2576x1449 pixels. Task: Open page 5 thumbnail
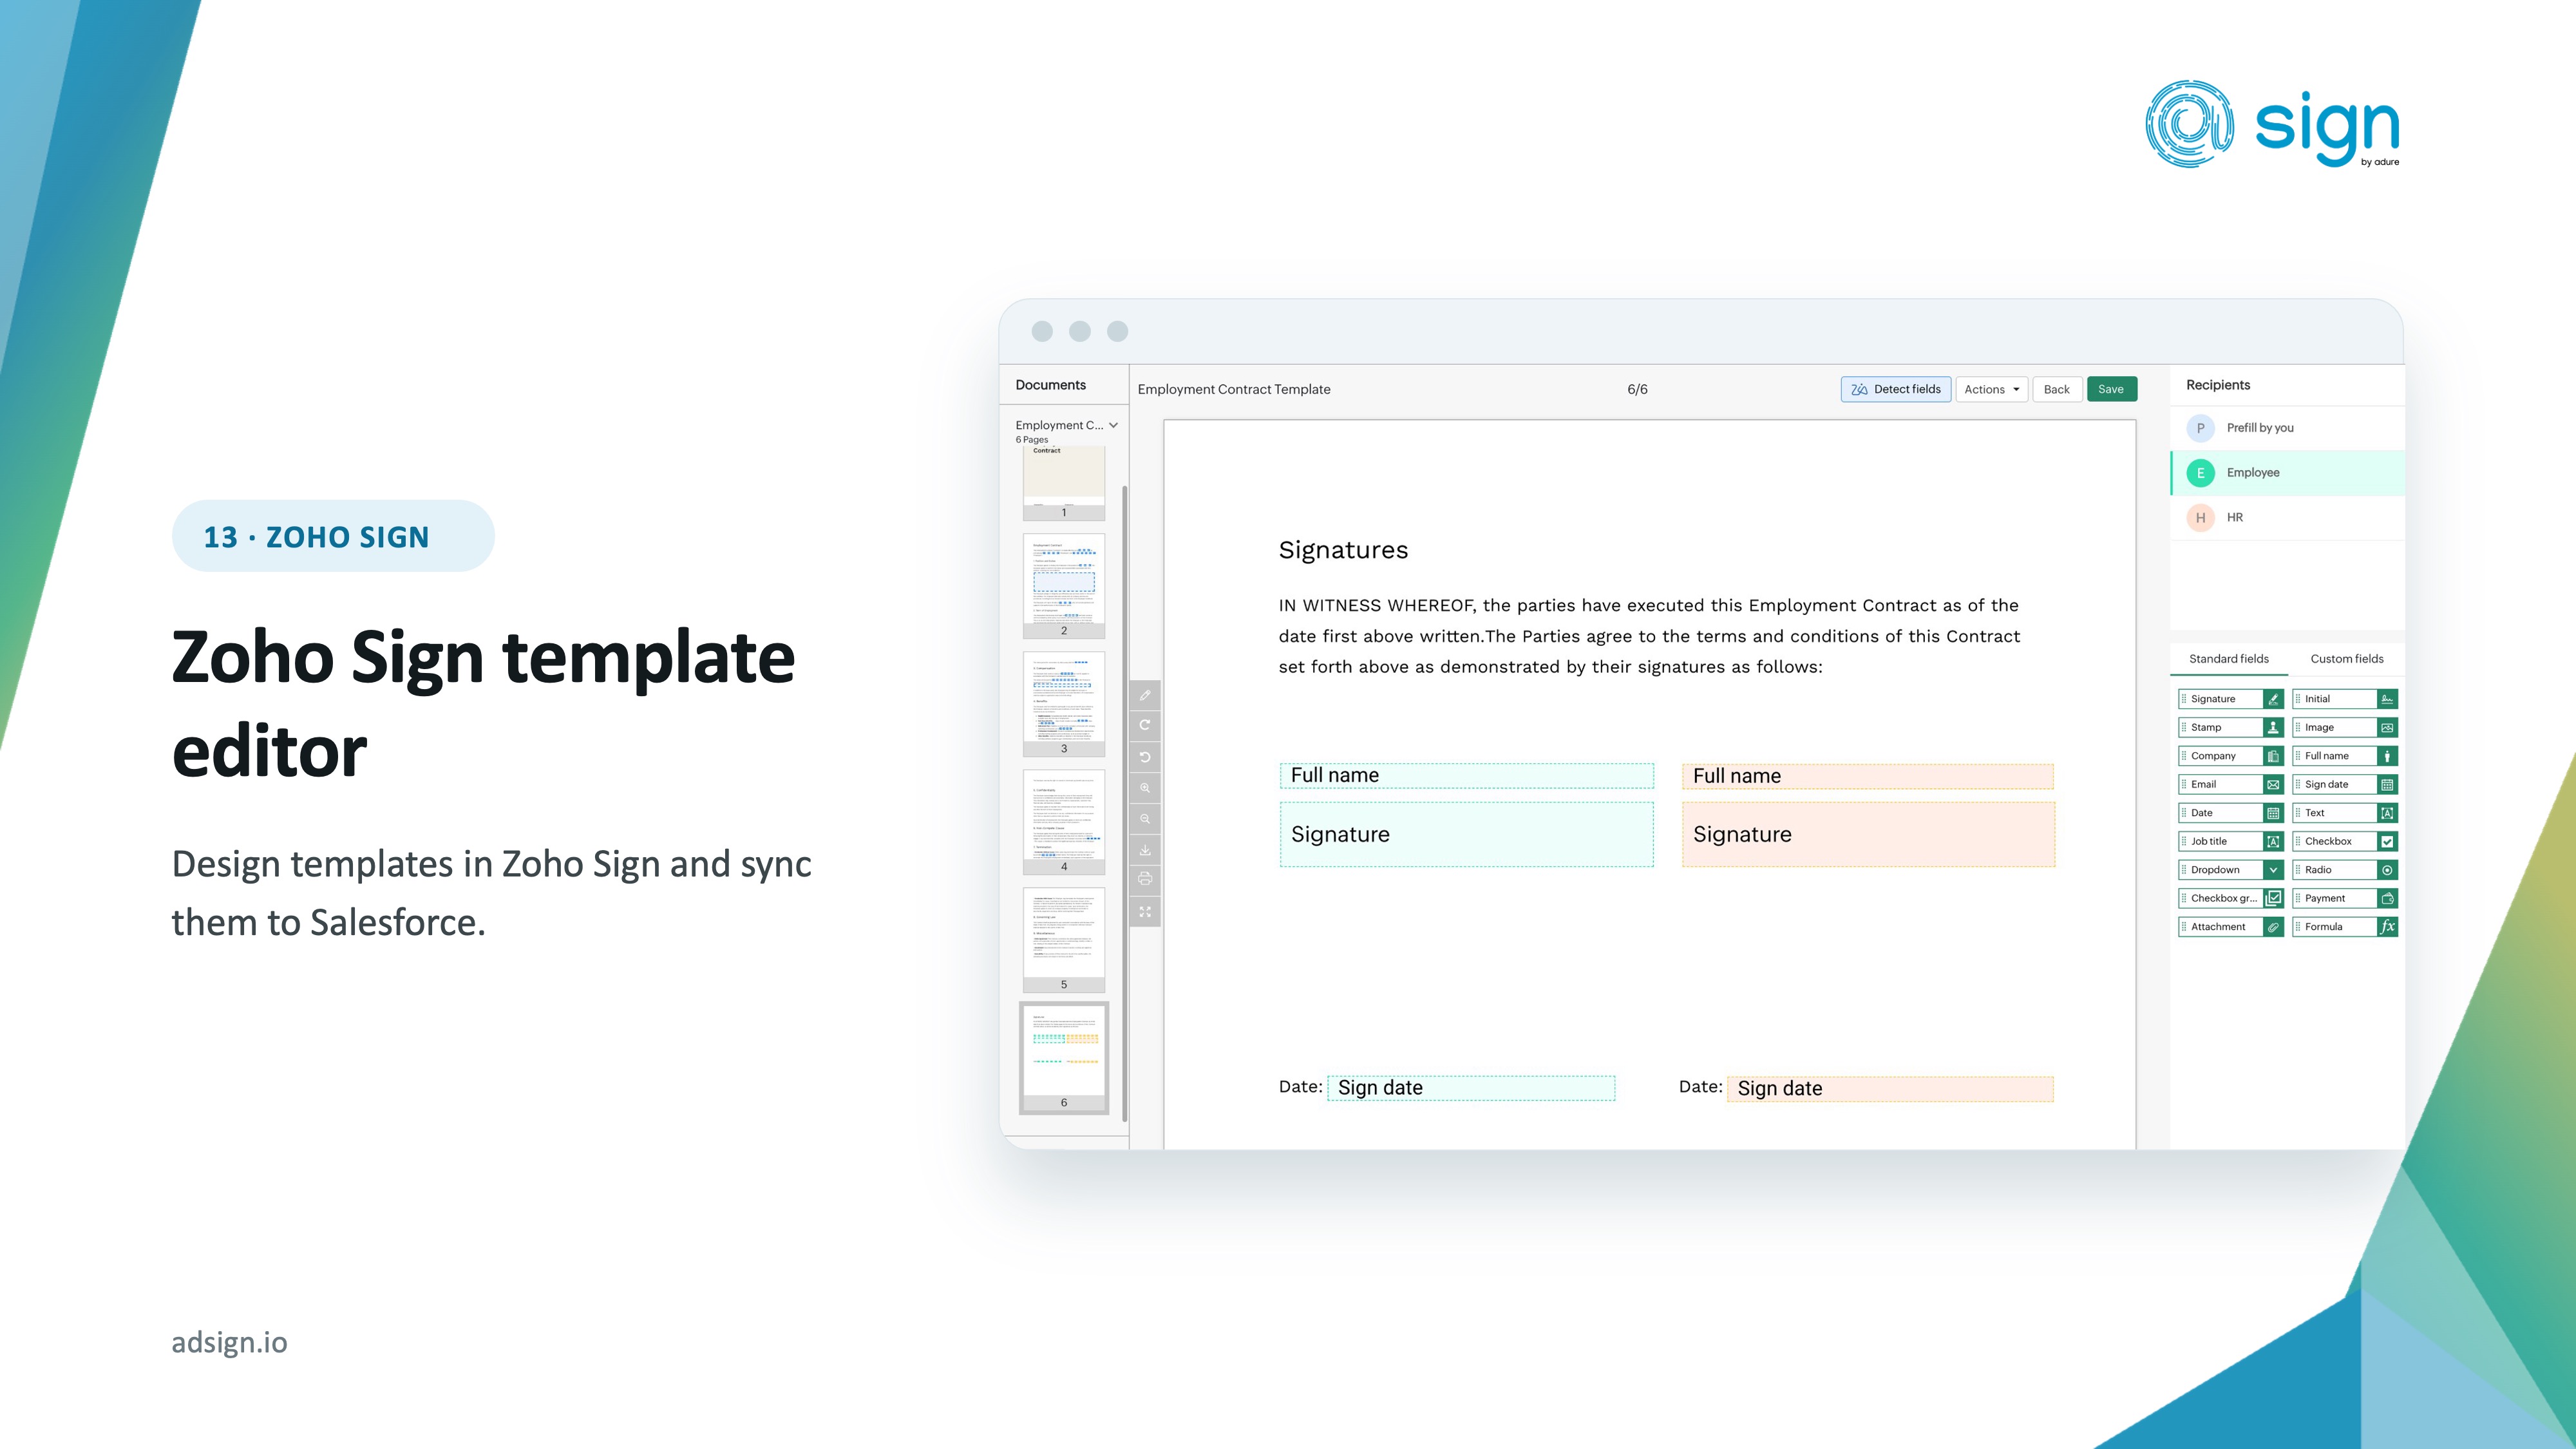[x=1063, y=939]
